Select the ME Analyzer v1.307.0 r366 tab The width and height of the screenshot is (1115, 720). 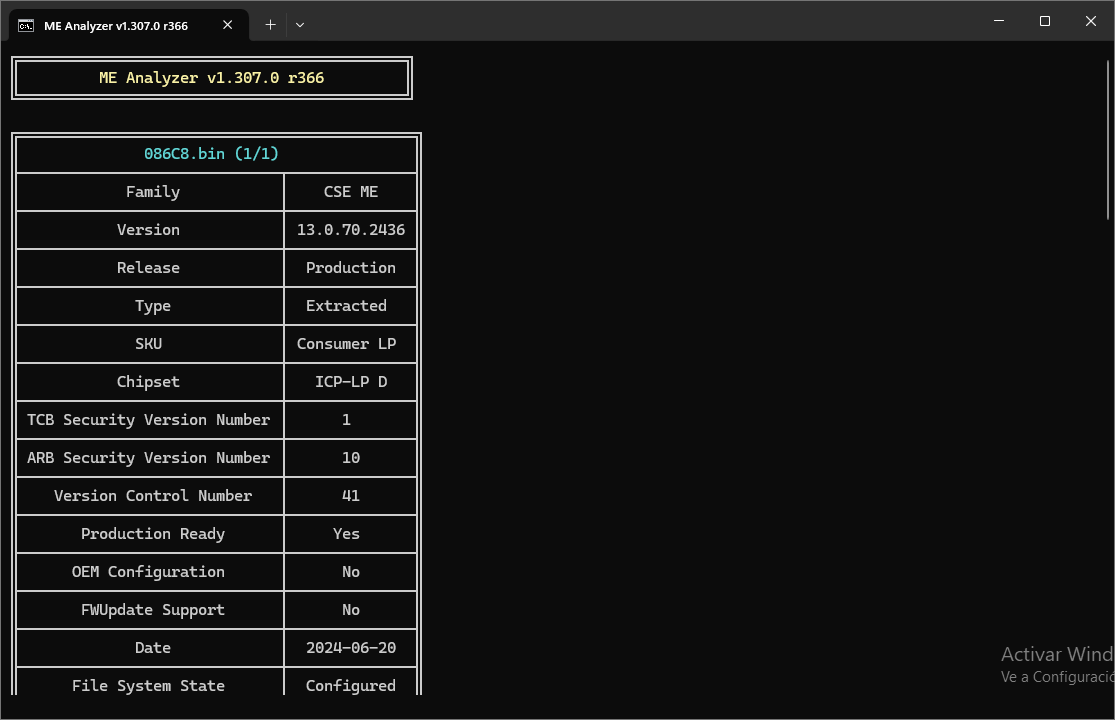(129, 25)
